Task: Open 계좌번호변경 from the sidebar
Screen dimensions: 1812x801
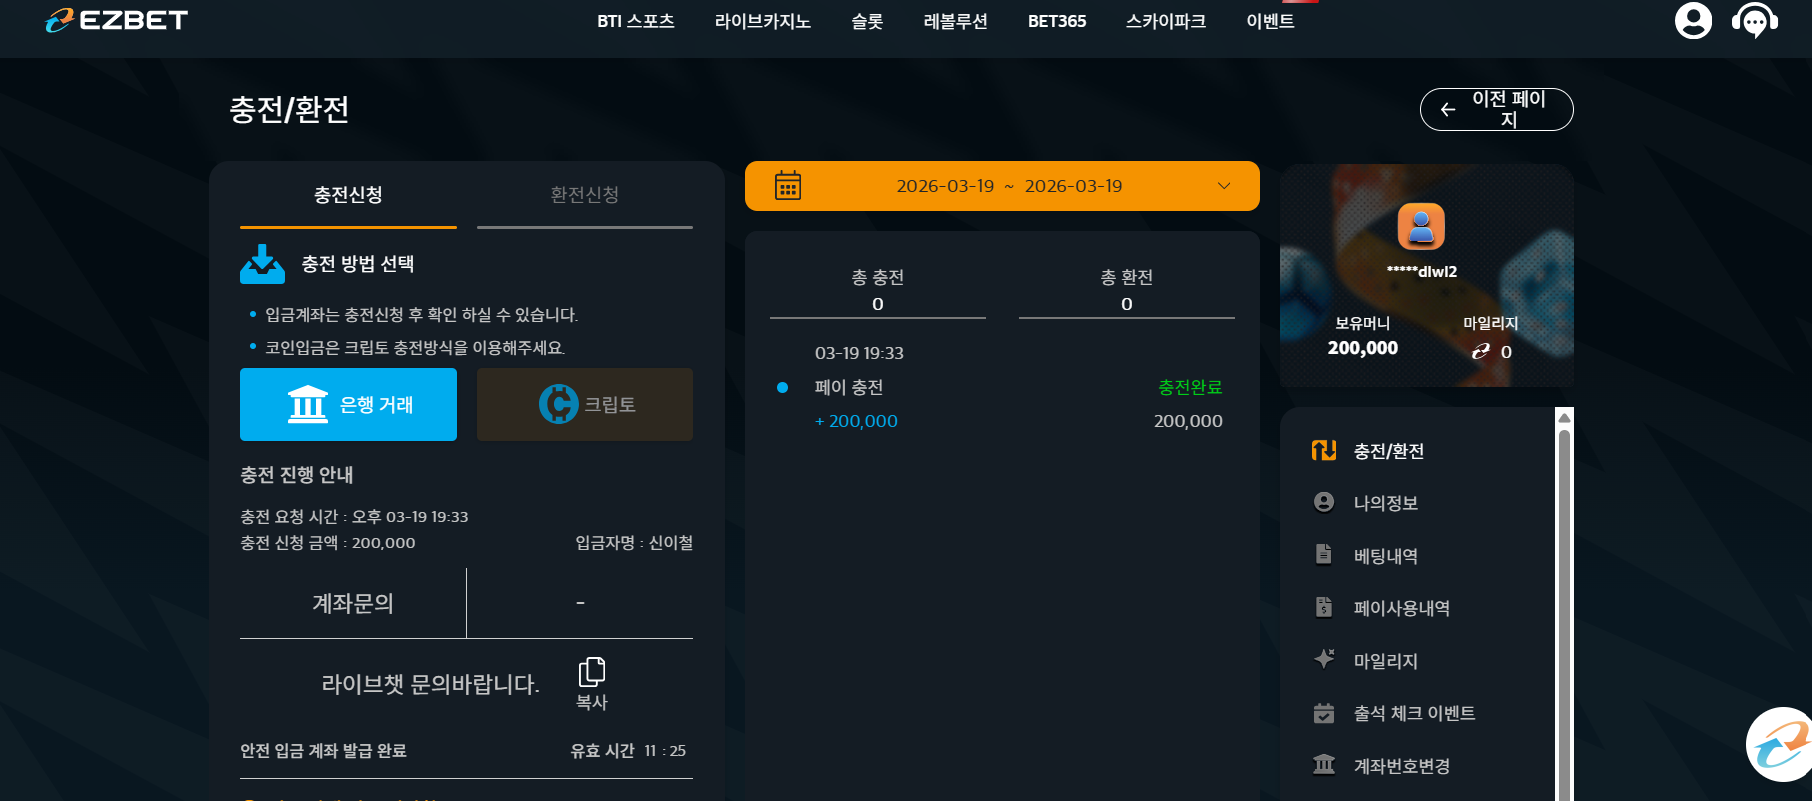Action: click(1401, 766)
